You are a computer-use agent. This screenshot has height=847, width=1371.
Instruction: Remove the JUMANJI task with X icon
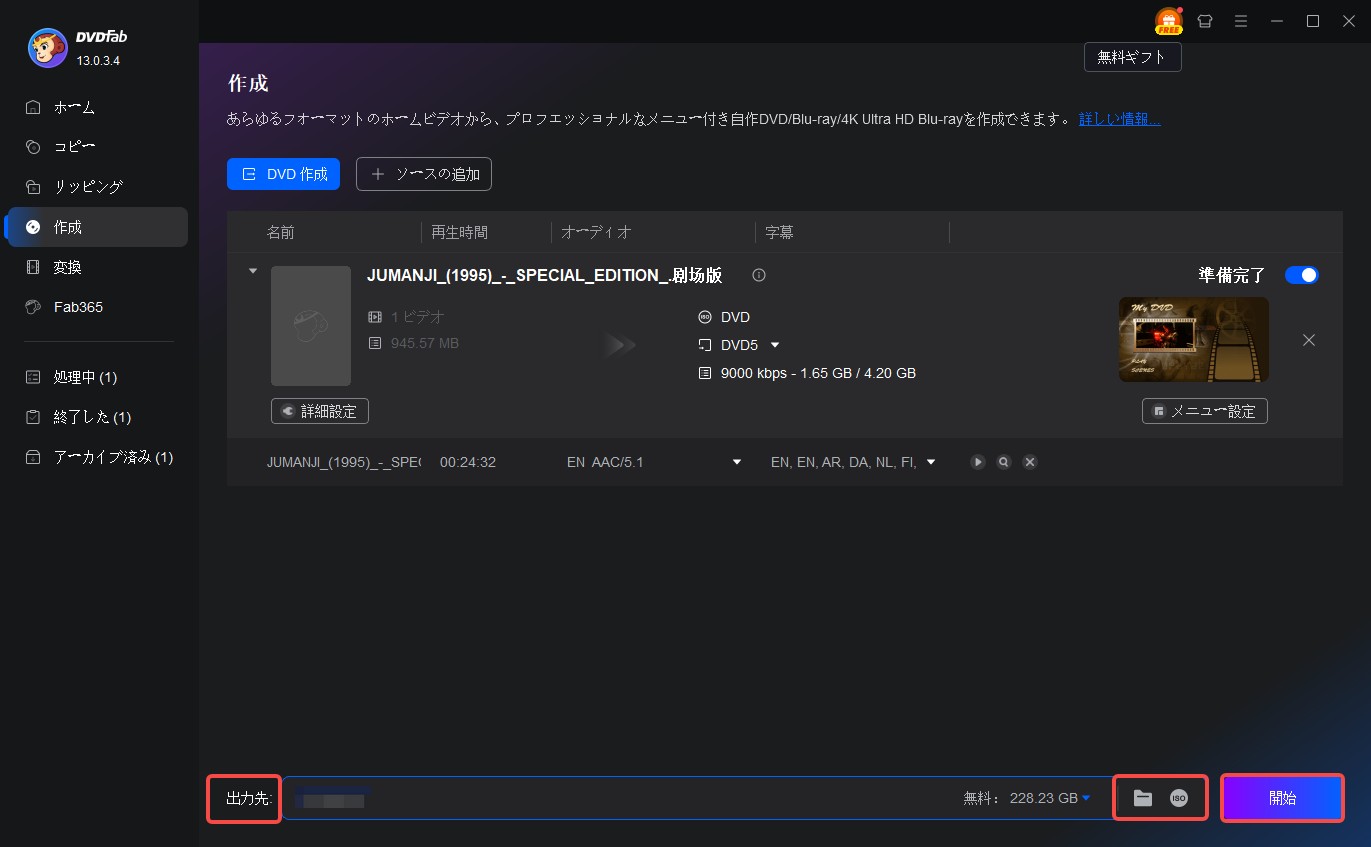point(1309,340)
